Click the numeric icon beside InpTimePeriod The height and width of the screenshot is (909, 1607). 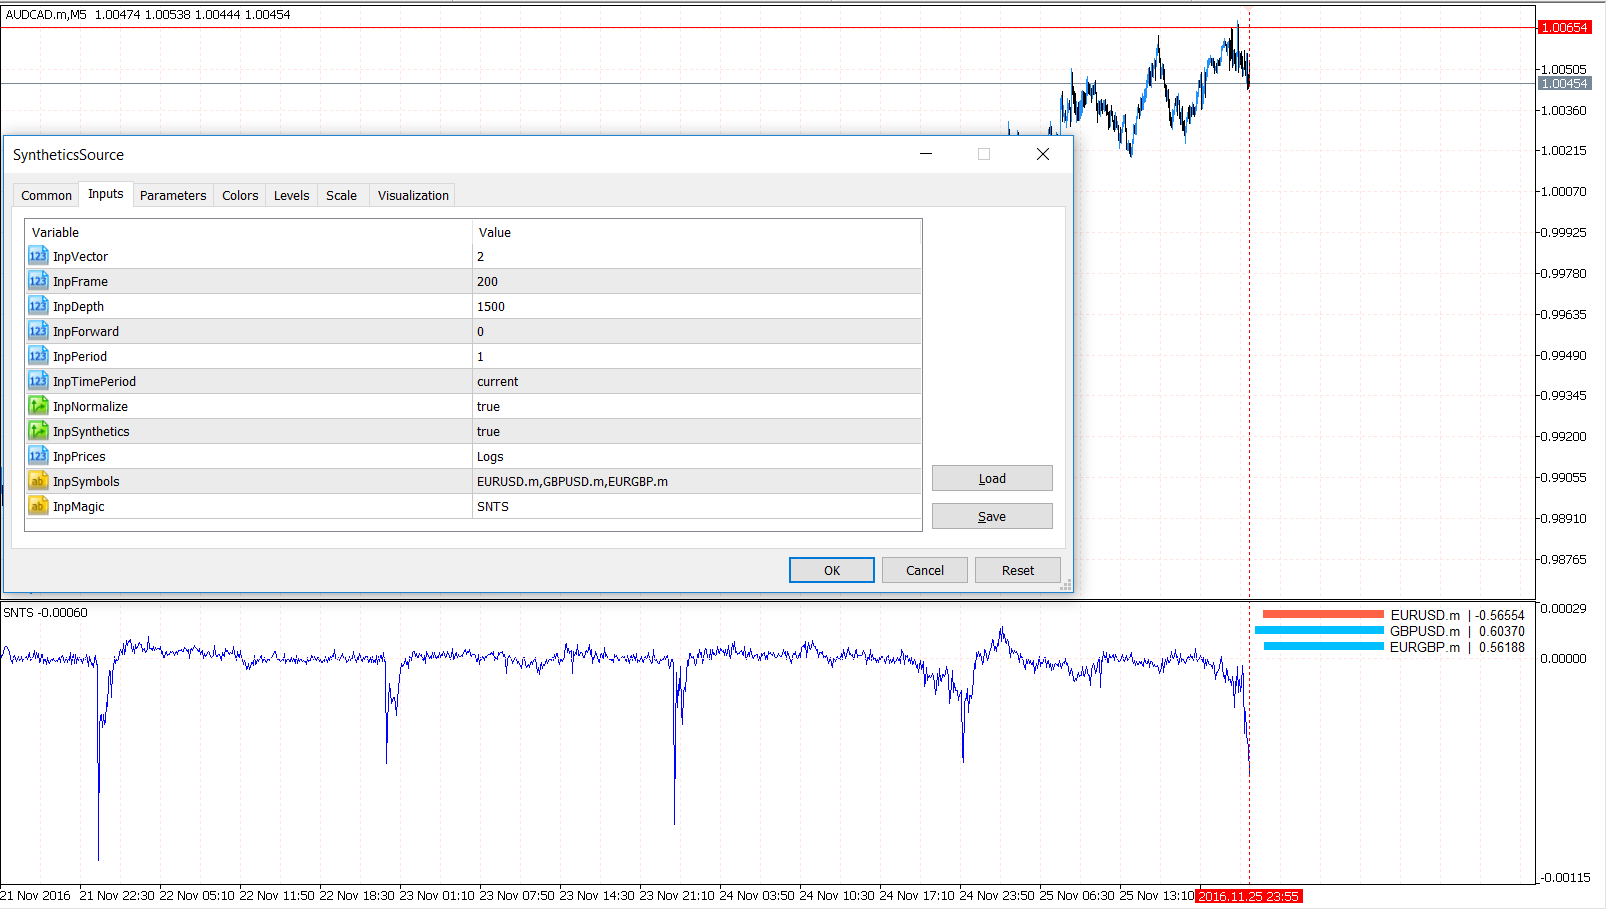(x=38, y=380)
